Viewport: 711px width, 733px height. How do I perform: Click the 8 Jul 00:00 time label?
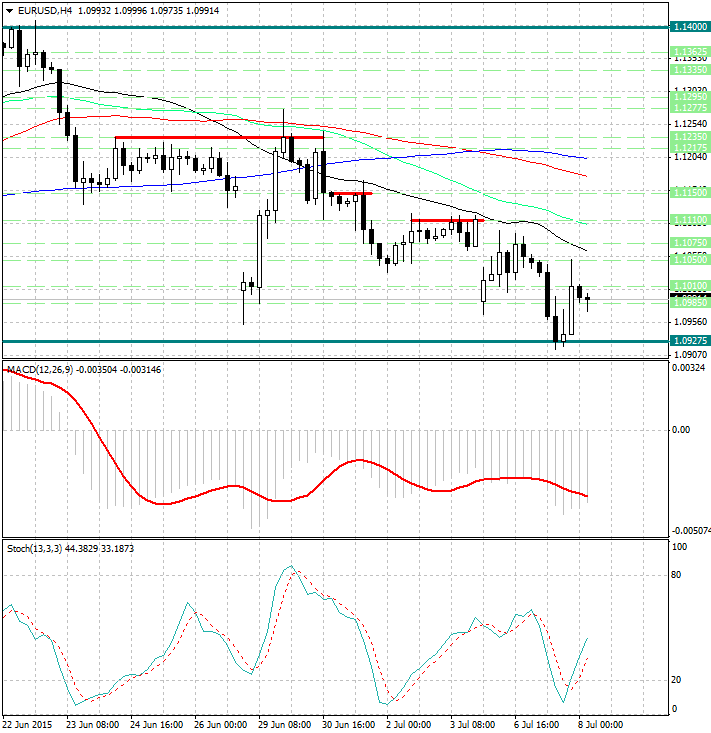(601, 725)
